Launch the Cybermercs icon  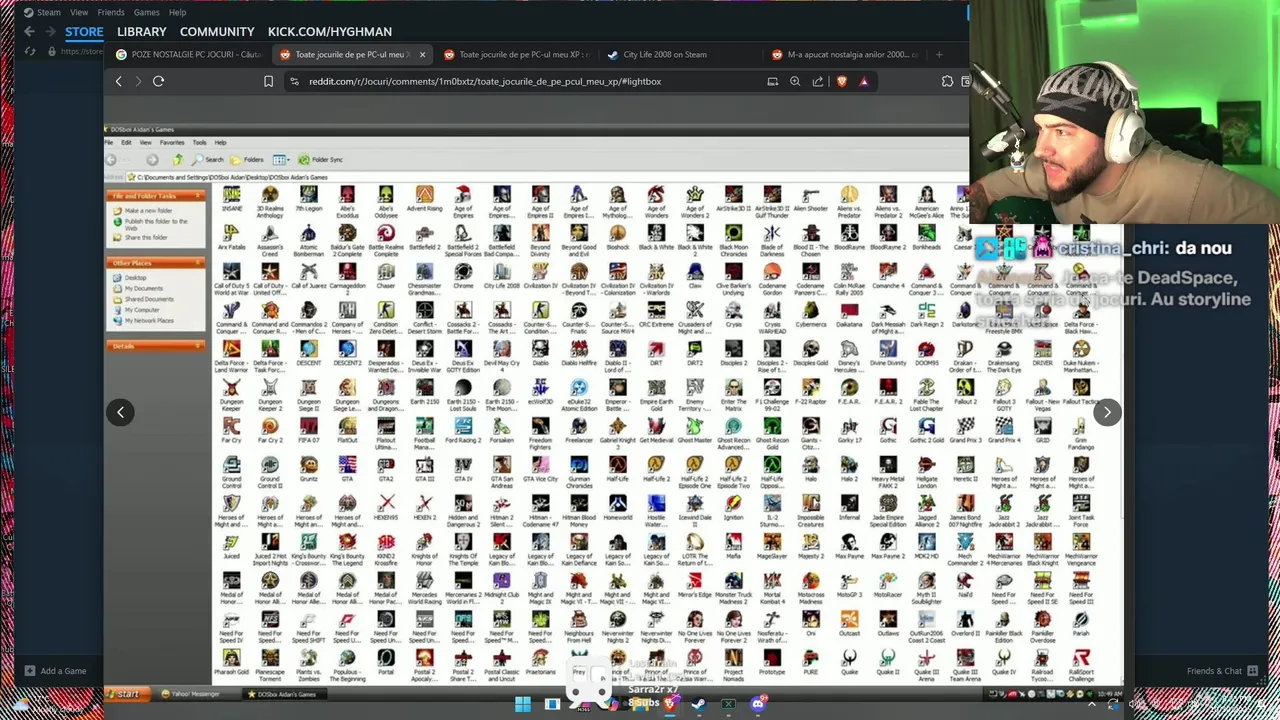pos(811,316)
